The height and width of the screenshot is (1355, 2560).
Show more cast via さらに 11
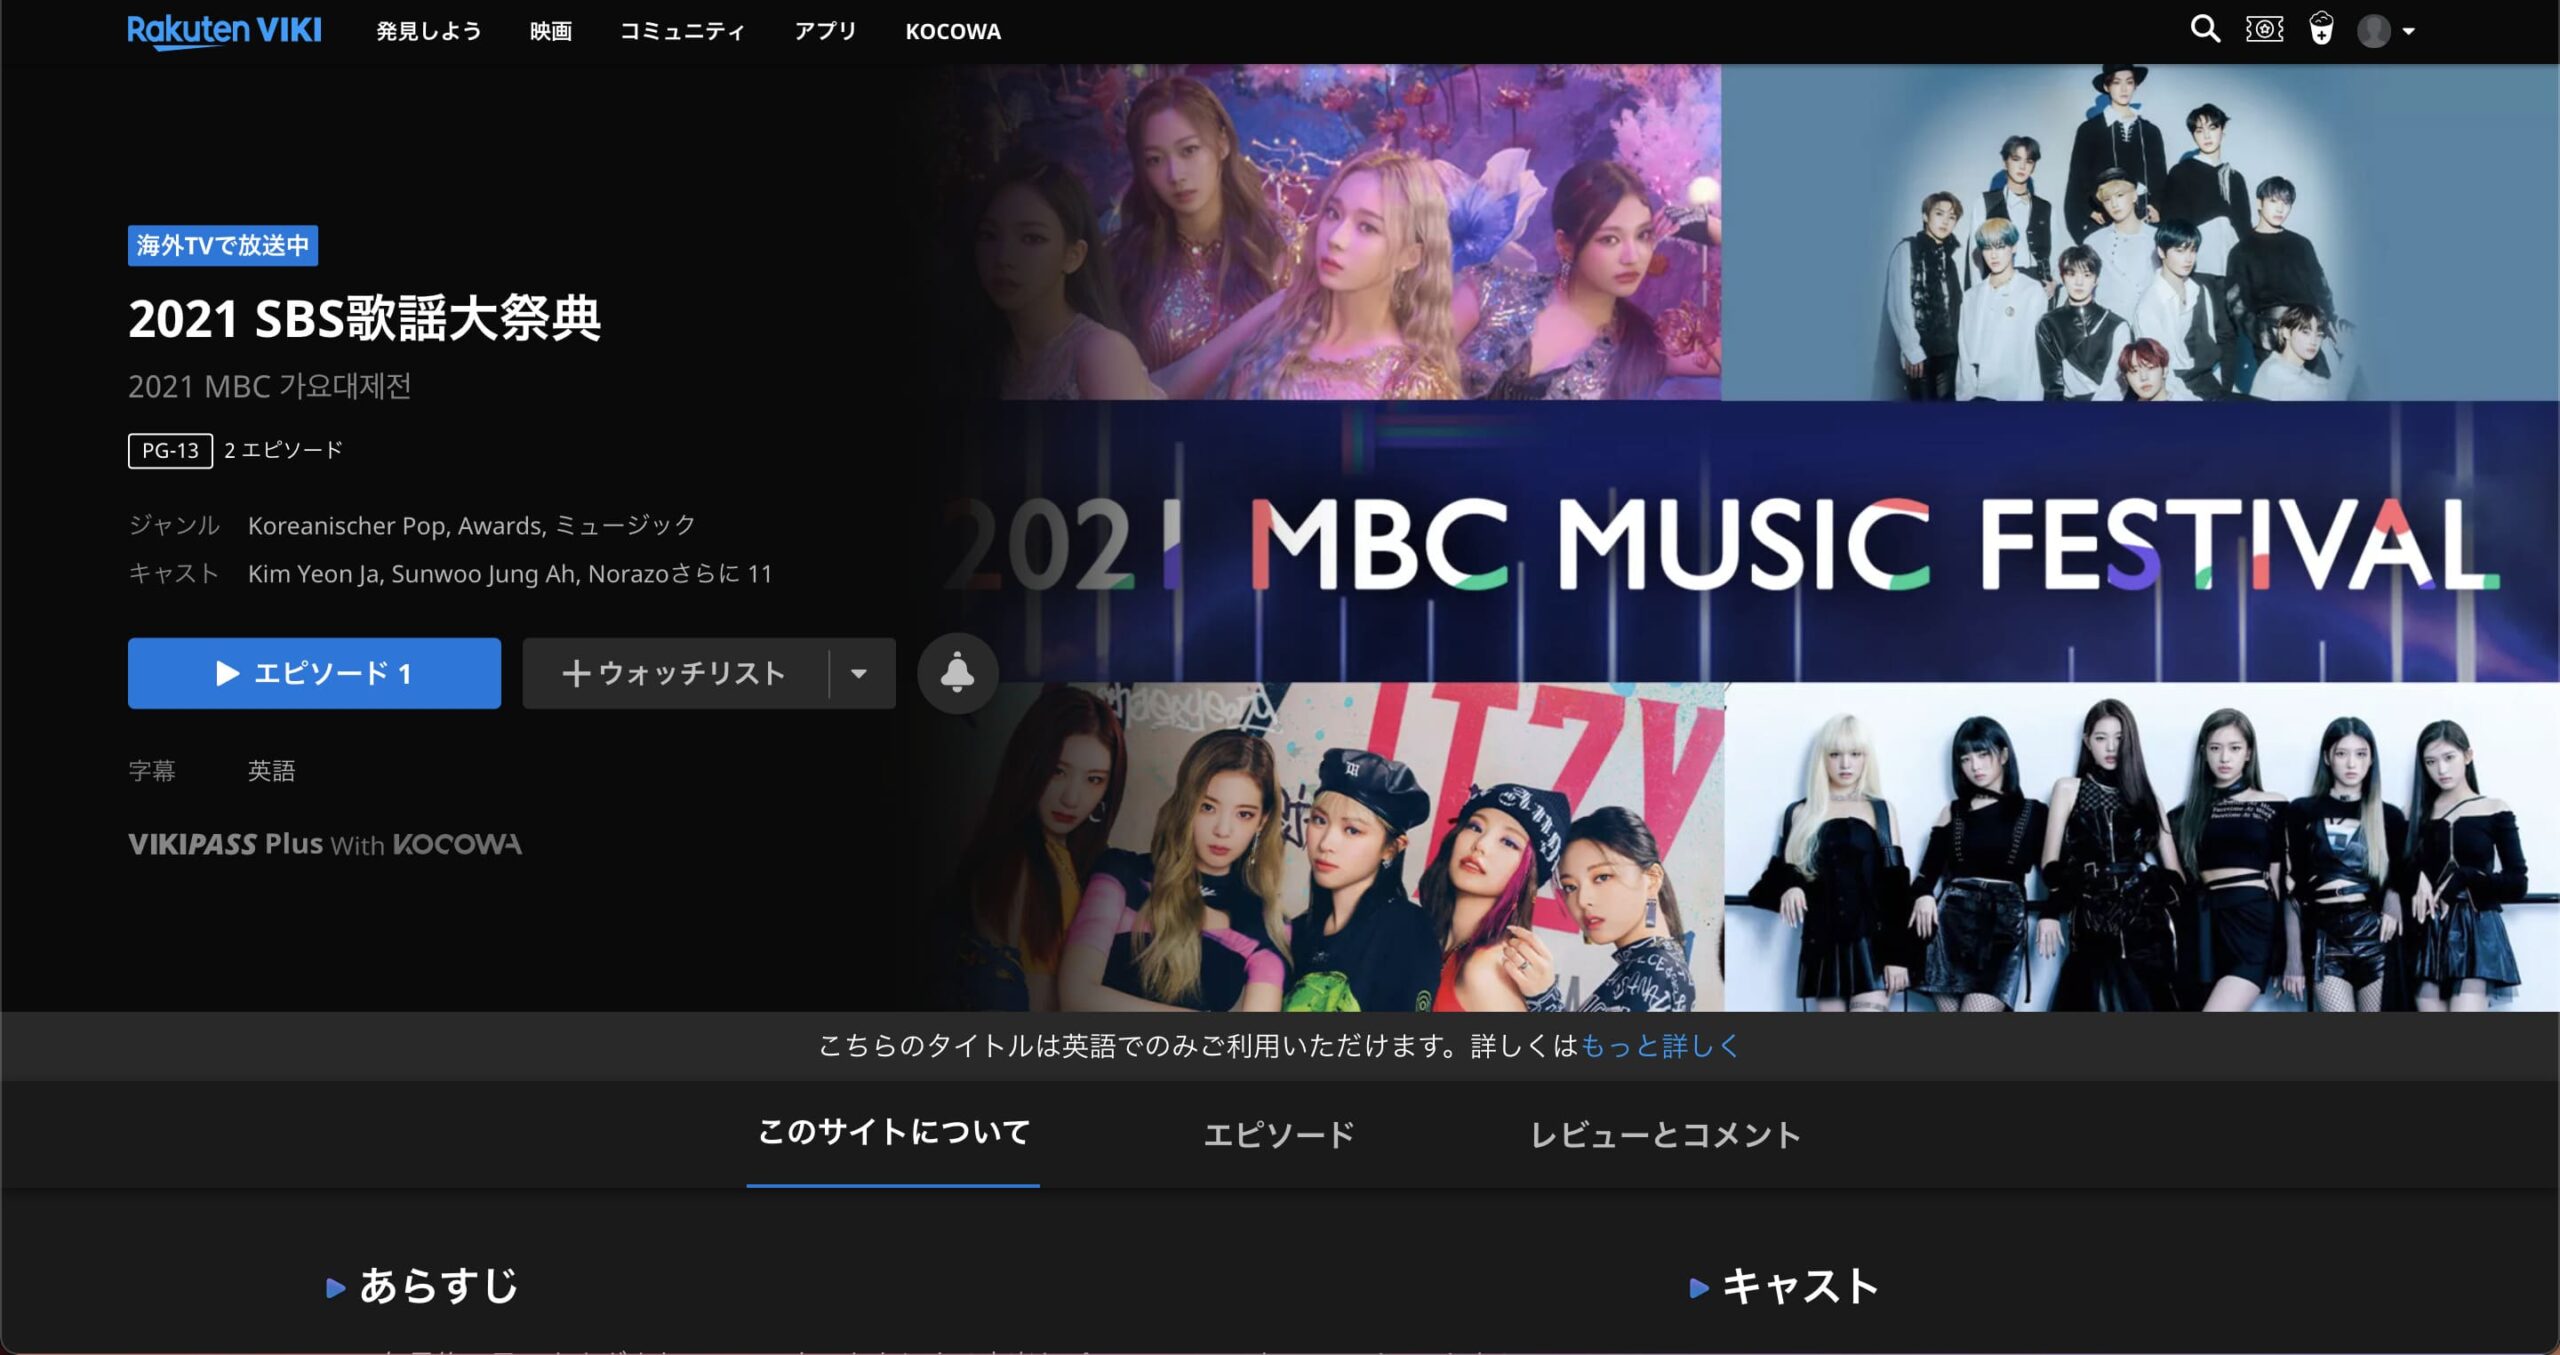point(721,573)
